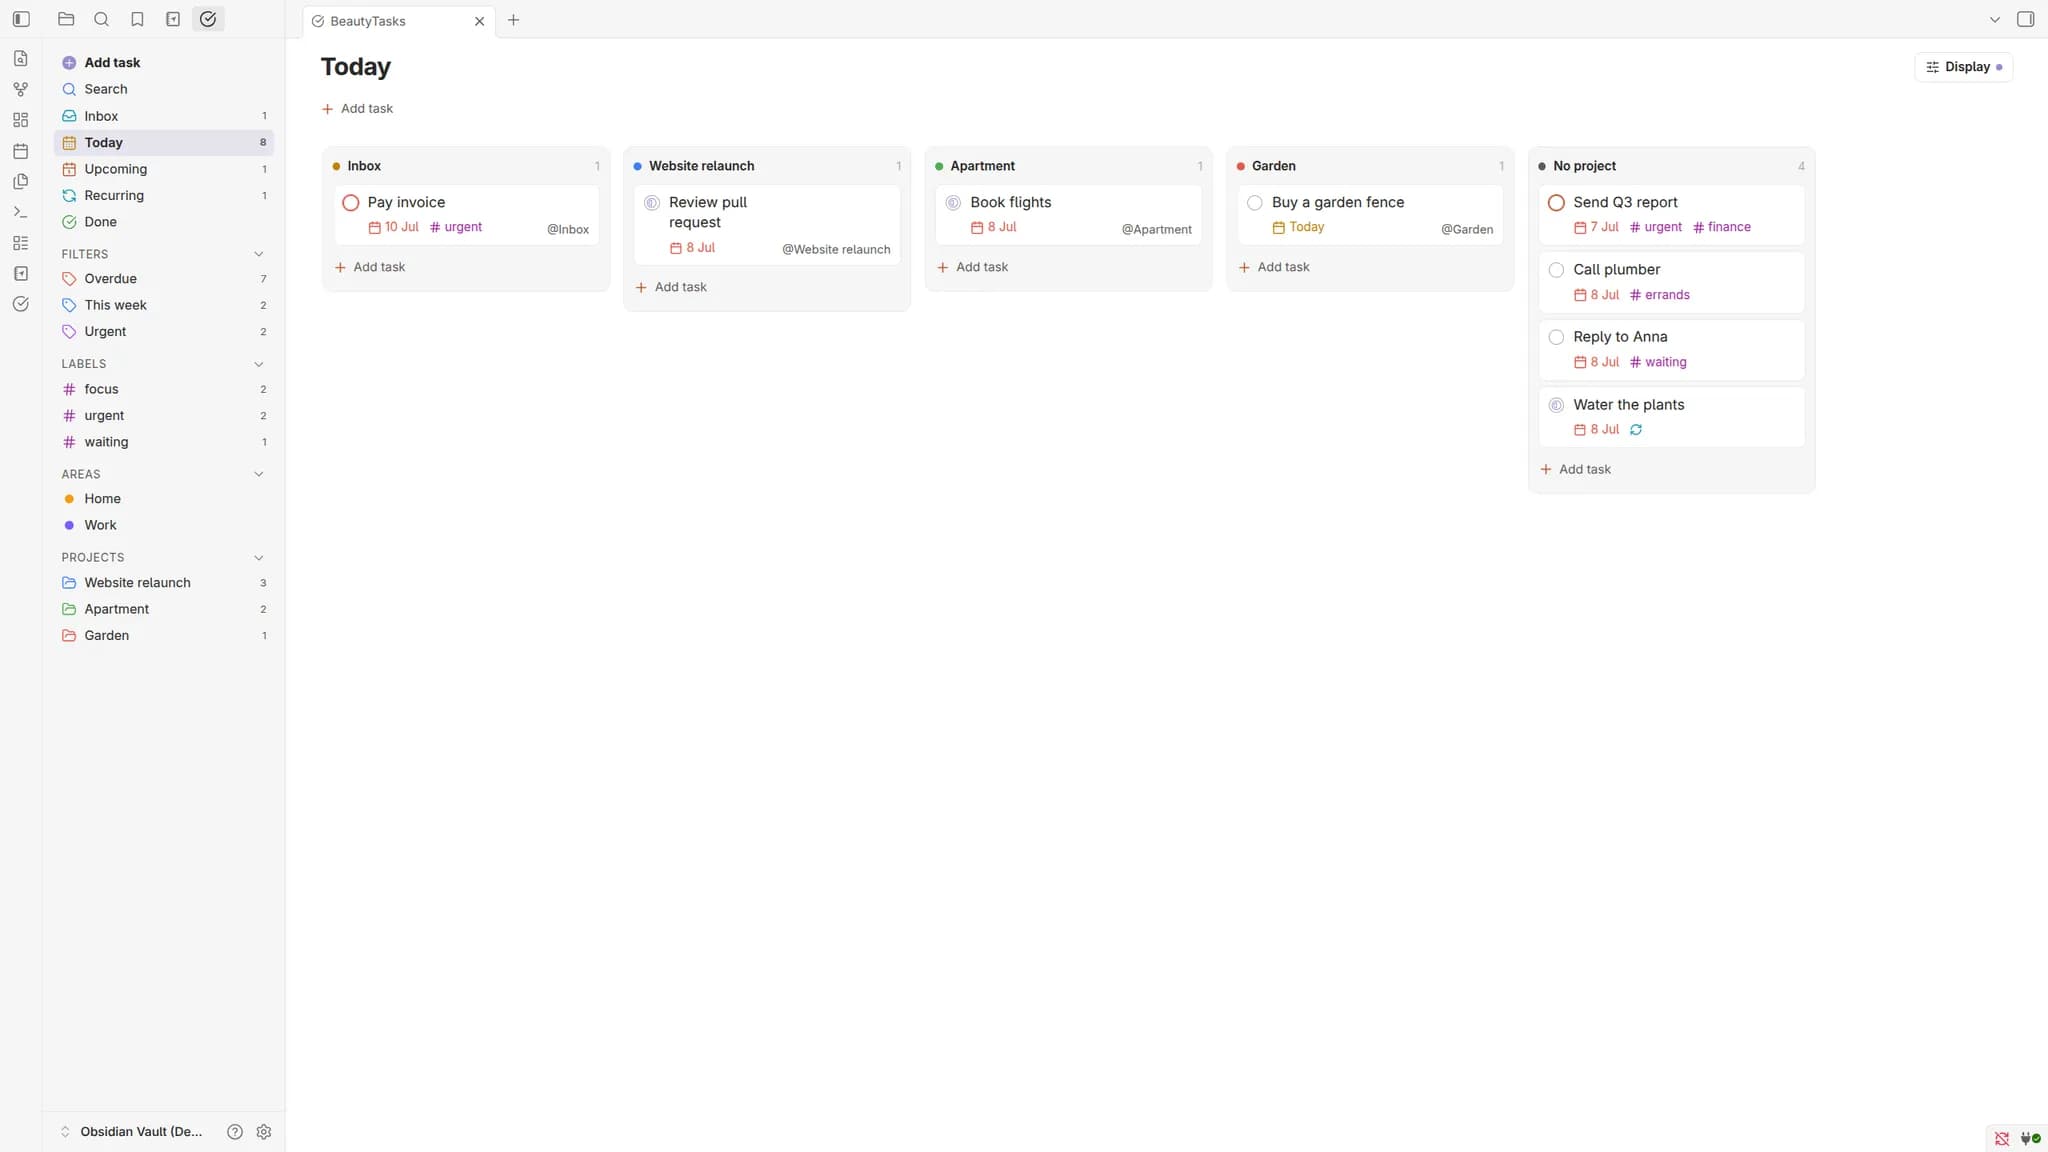
Task: Select the Today view in sidebar
Action: [x=164, y=143]
